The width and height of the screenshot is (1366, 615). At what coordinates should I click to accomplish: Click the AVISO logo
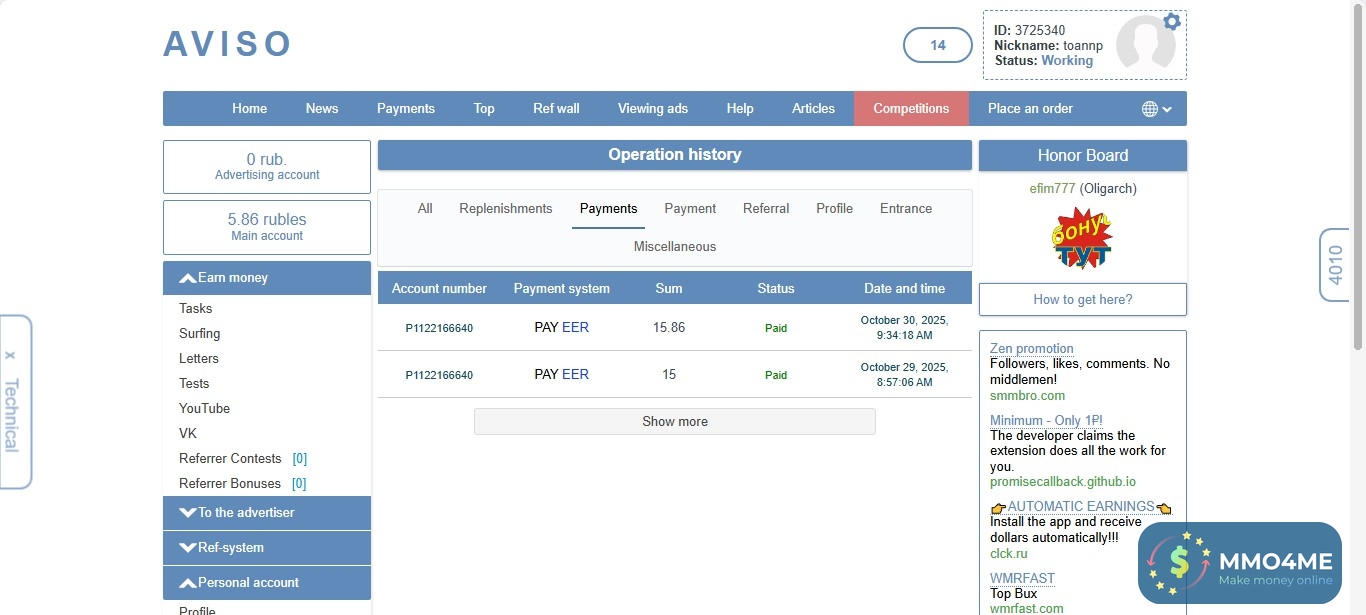tap(228, 44)
